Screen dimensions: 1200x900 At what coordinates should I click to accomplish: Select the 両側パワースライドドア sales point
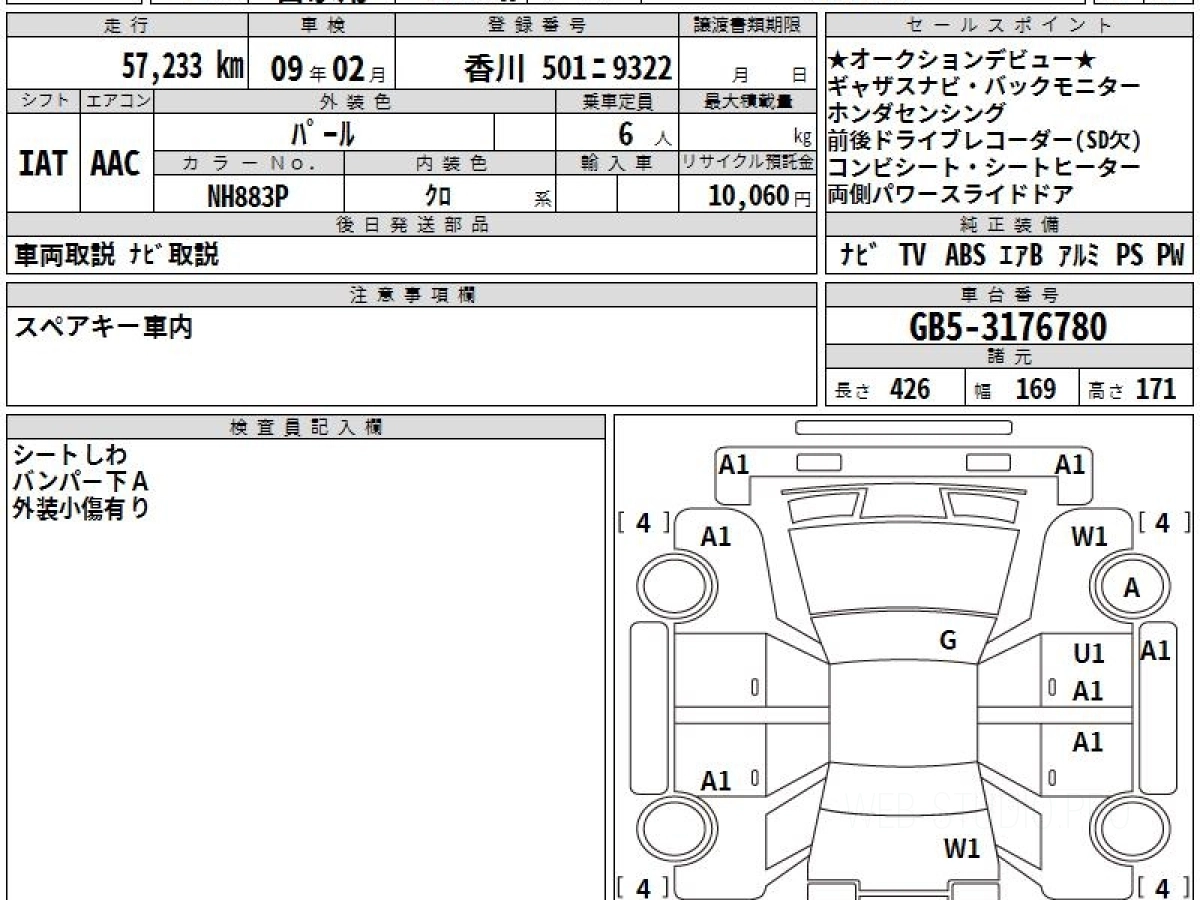click(x=951, y=194)
